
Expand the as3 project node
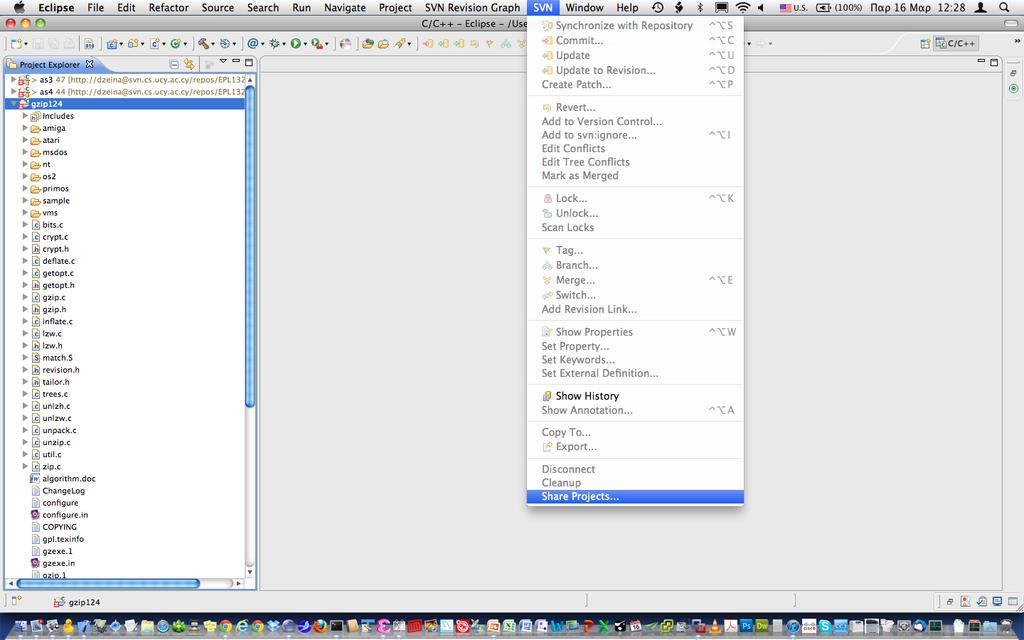13,79
